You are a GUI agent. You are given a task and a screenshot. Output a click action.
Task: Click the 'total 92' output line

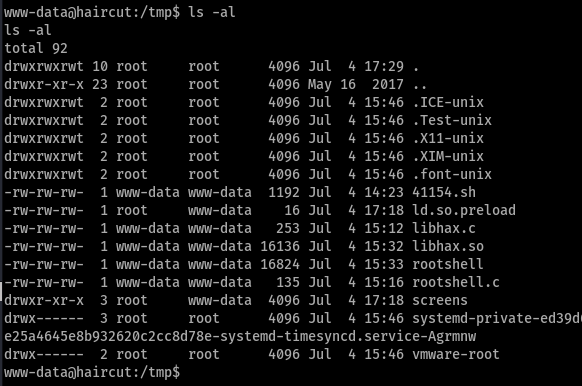36,48
